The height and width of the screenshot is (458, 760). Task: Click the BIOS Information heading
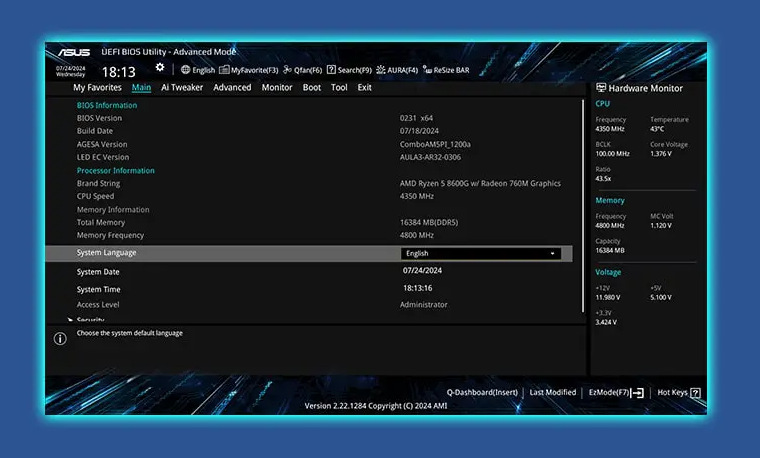click(x=107, y=105)
